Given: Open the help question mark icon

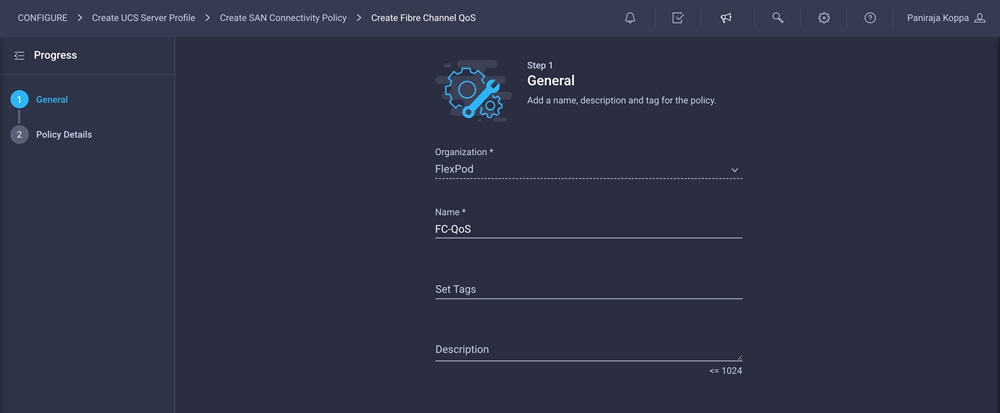Looking at the screenshot, I should (870, 18).
